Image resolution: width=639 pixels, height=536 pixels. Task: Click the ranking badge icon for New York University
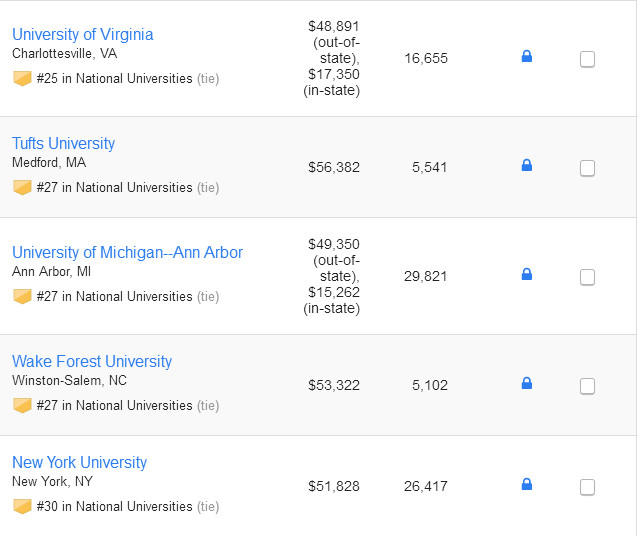pyautogui.click(x=22, y=506)
